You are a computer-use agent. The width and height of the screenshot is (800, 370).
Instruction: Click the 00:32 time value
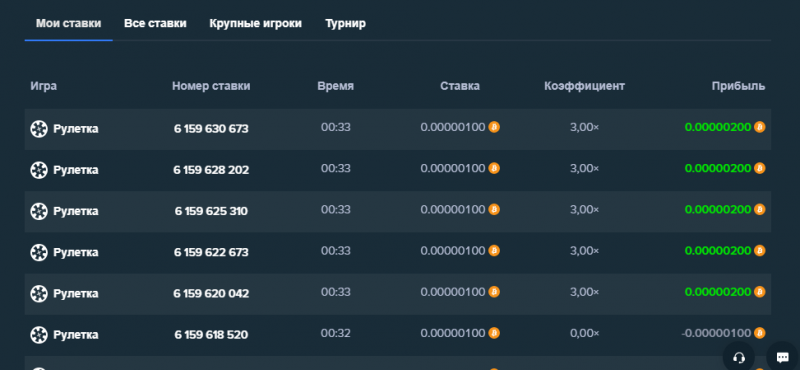click(x=336, y=333)
